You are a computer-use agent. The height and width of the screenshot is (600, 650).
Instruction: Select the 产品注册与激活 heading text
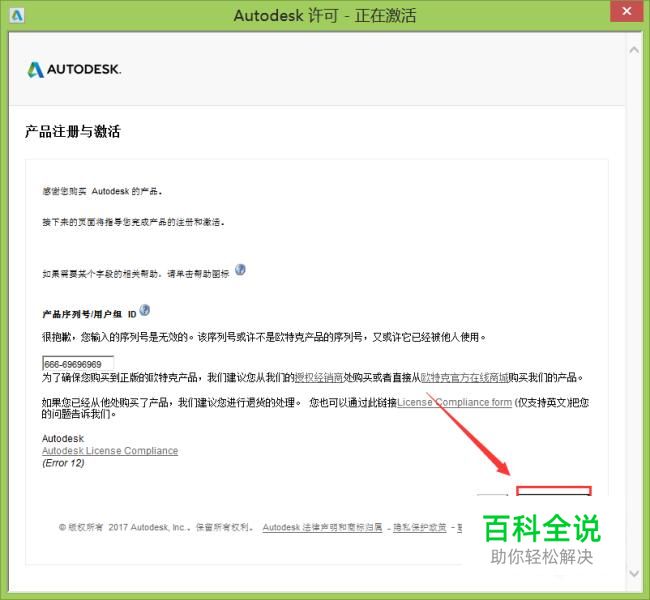tap(73, 131)
